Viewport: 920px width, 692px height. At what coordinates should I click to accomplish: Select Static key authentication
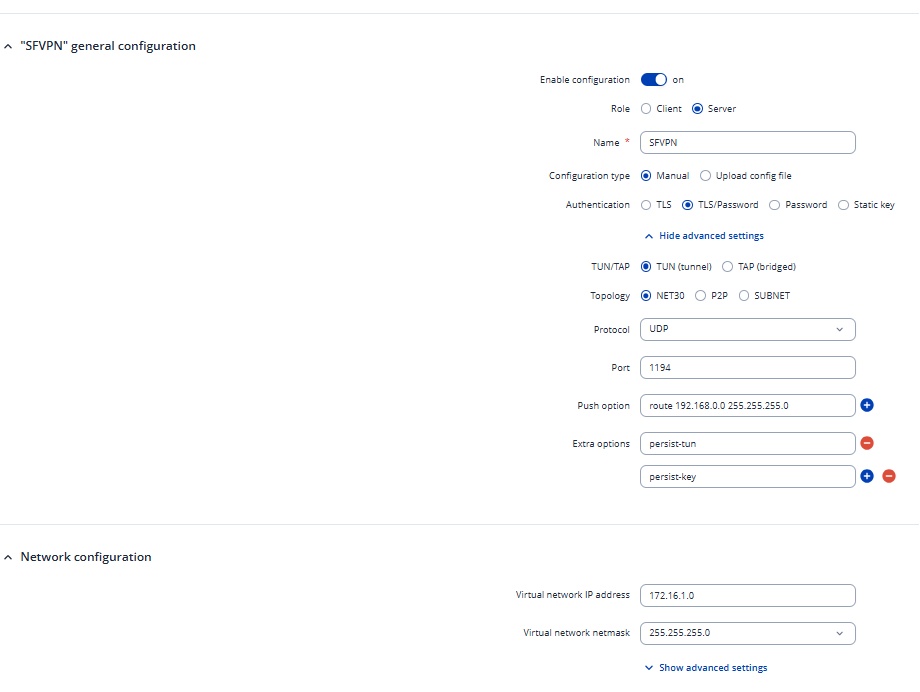pos(844,205)
